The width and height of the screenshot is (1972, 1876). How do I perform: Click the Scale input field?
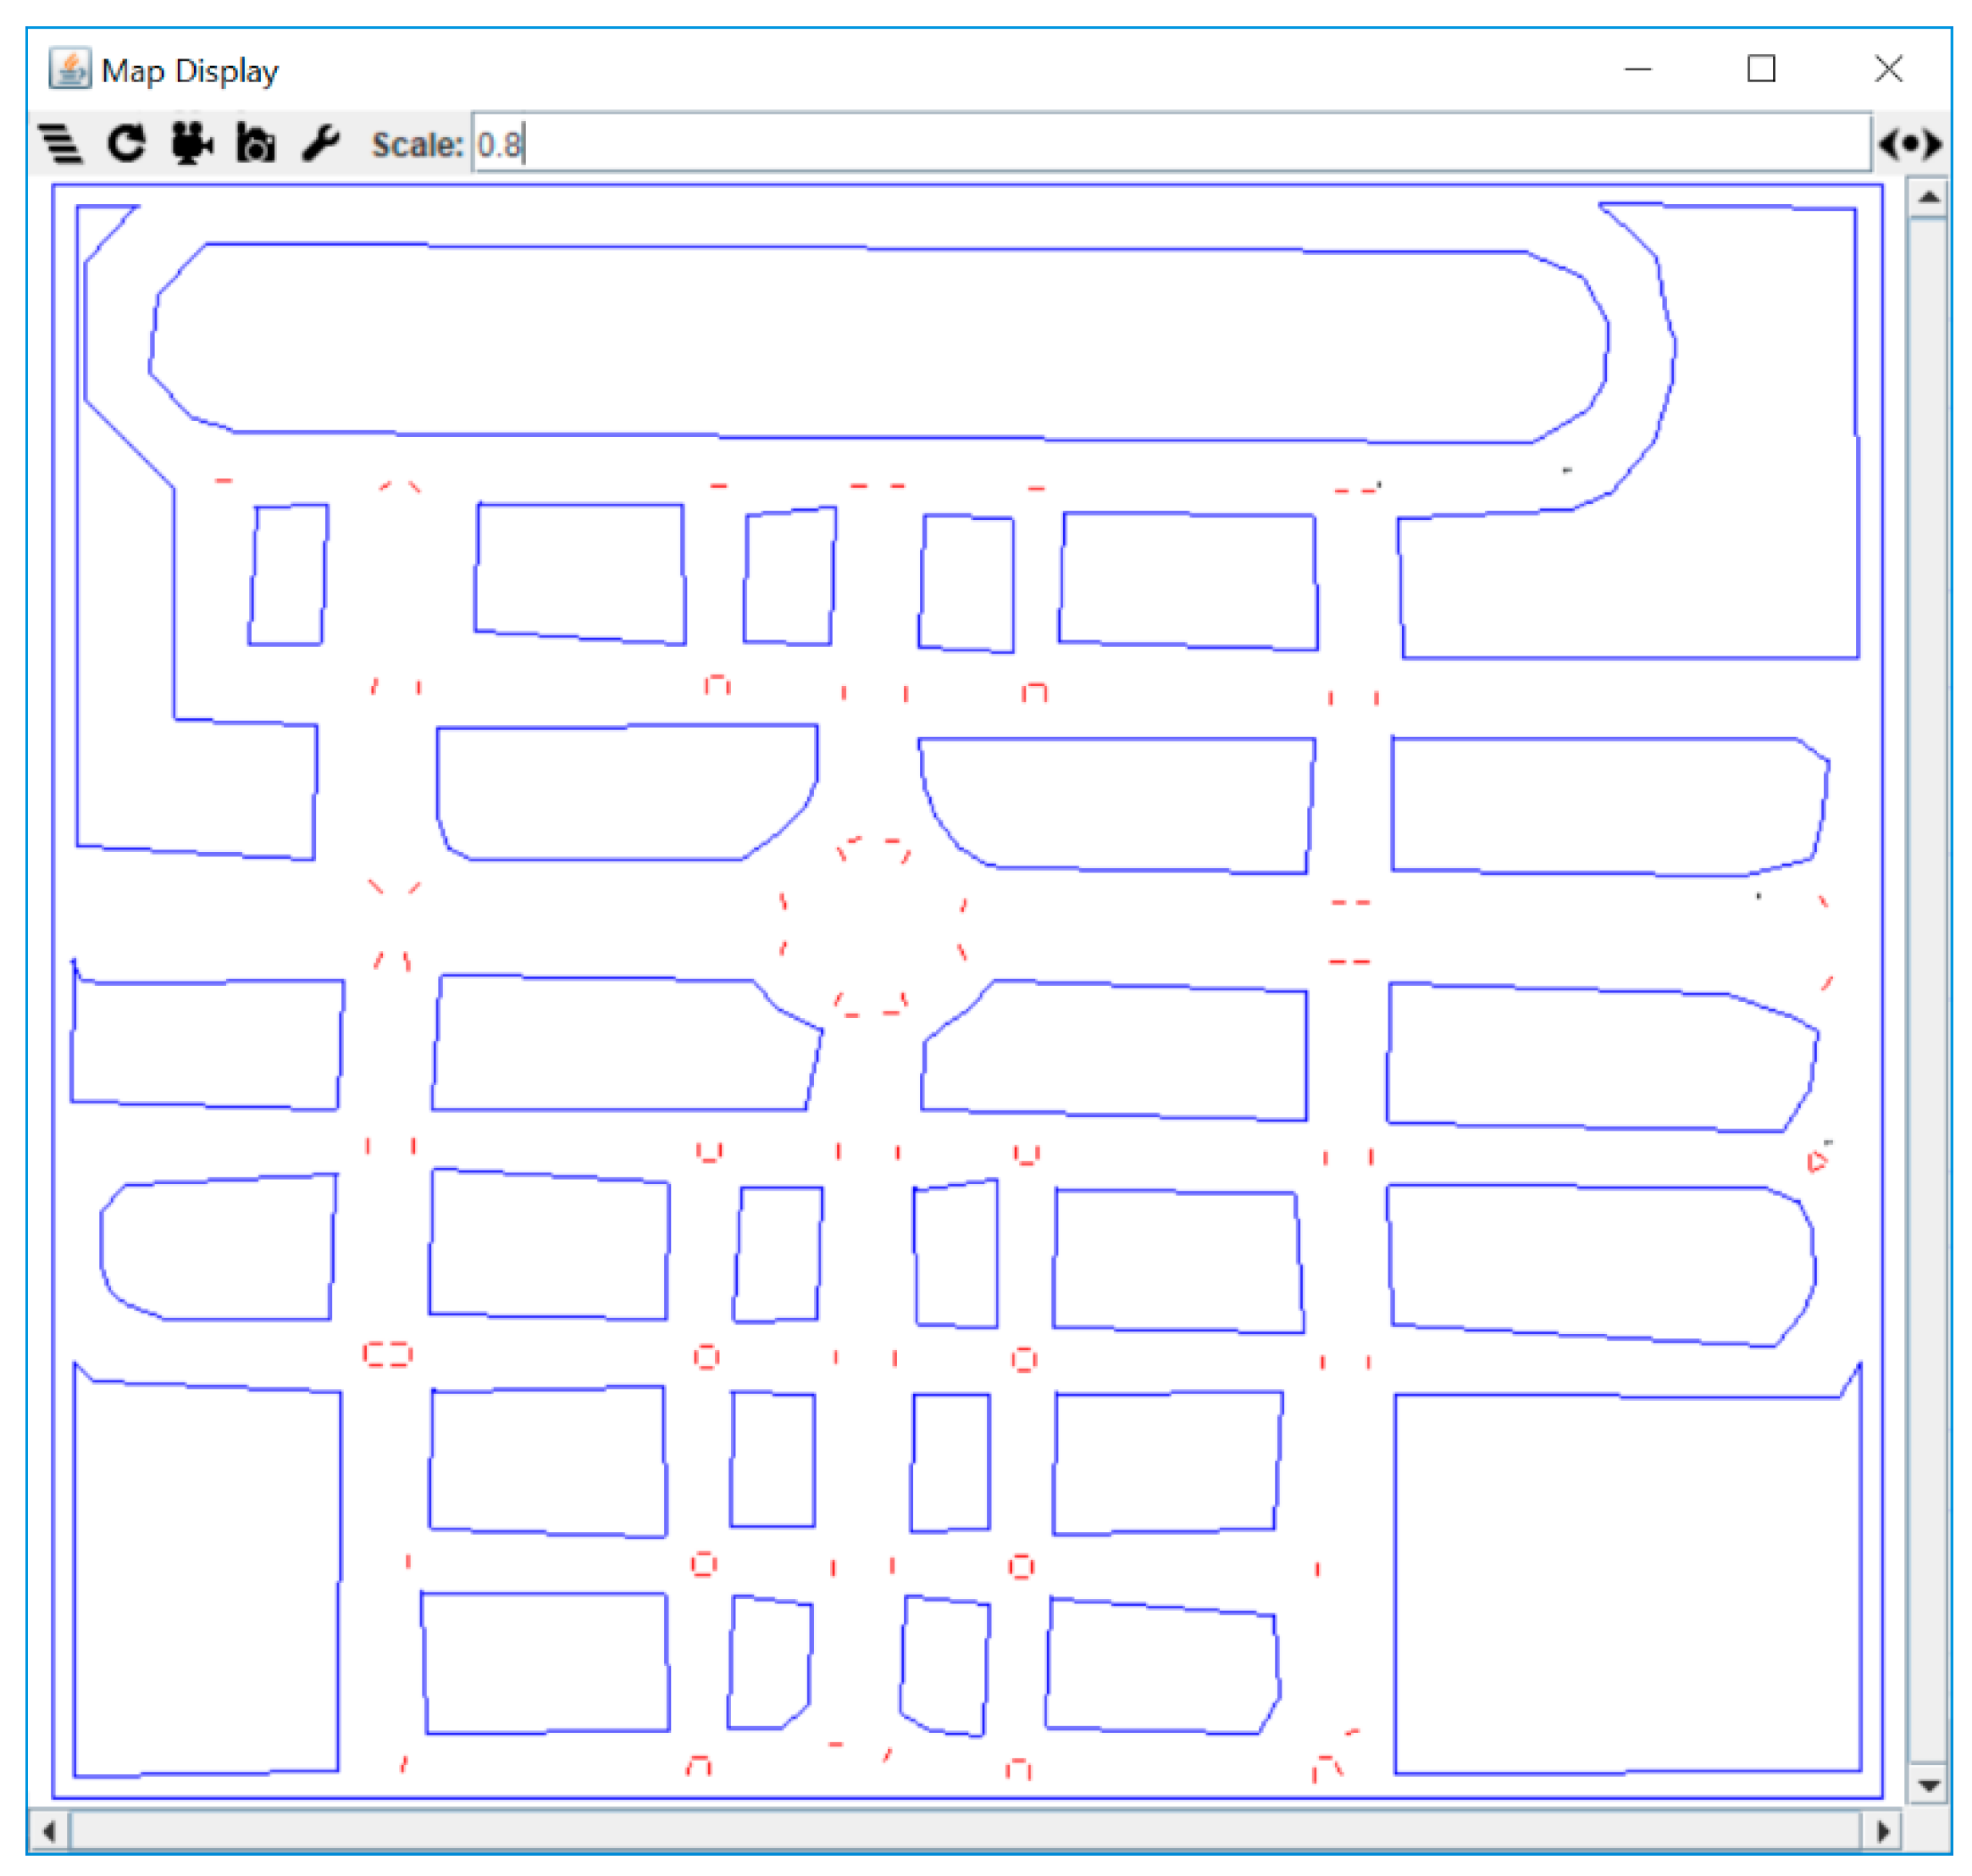click(1170, 145)
